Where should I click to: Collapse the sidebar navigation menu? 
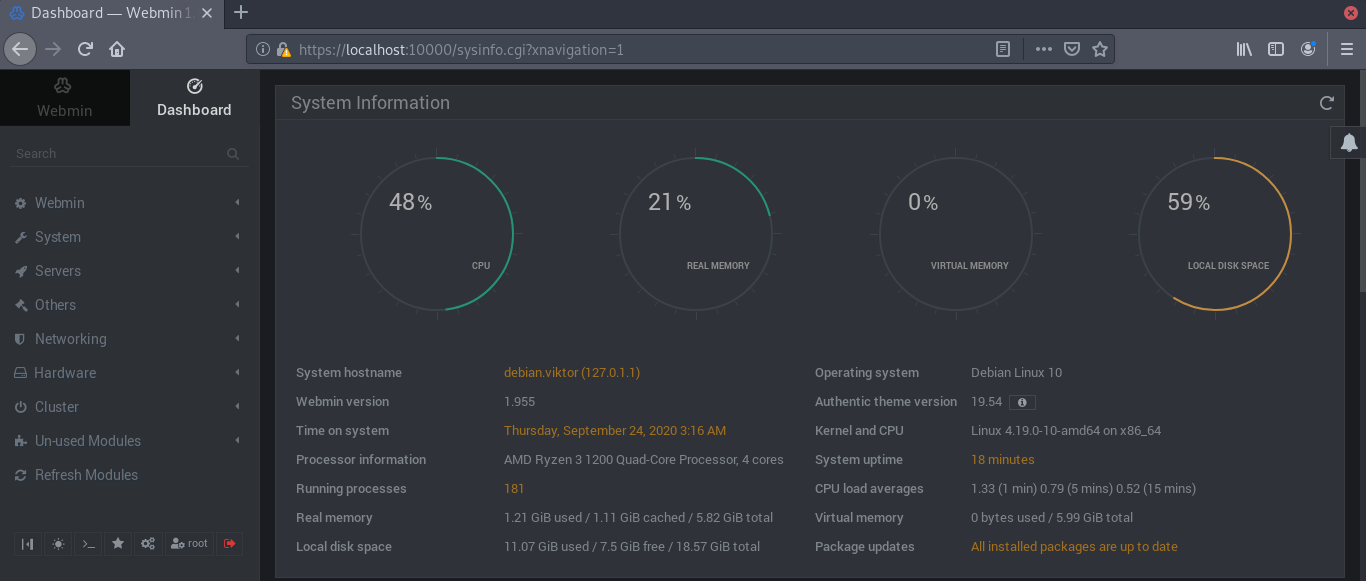coord(28,544)
